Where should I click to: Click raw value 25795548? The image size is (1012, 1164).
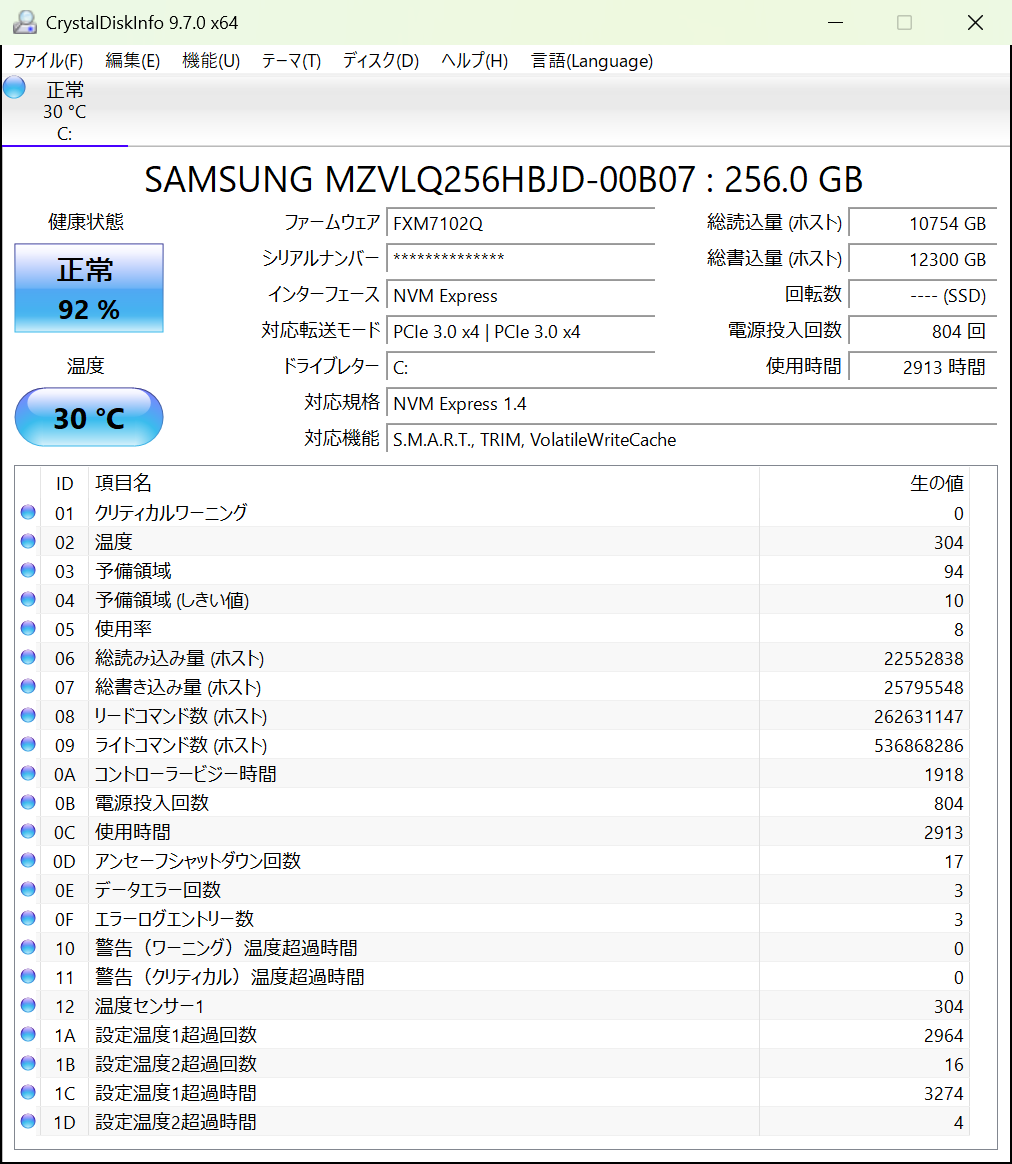tap(923, 687)
